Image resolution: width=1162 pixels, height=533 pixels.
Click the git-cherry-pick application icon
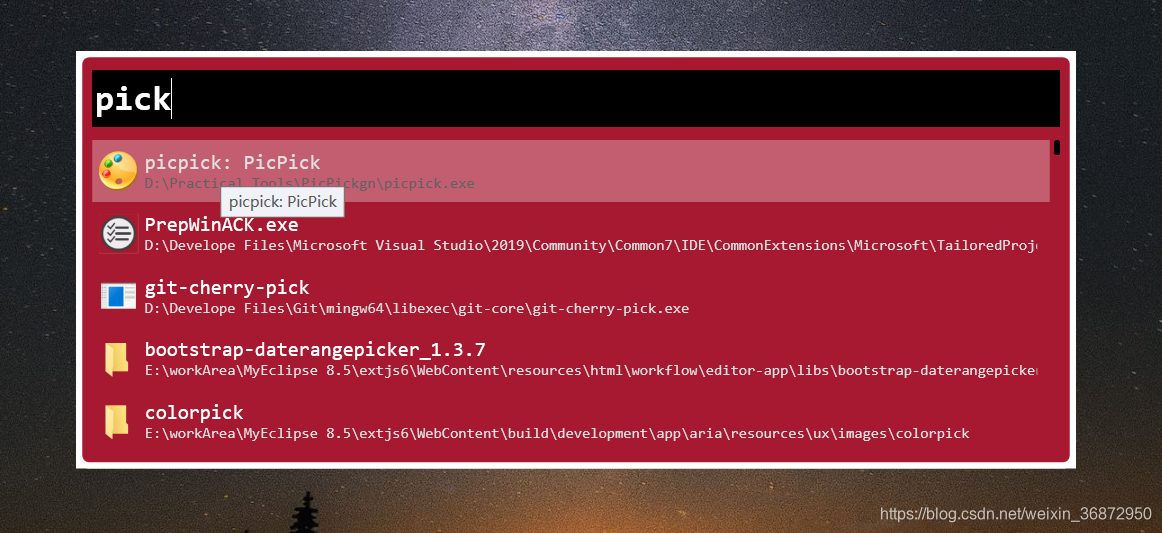click(118, 296)
